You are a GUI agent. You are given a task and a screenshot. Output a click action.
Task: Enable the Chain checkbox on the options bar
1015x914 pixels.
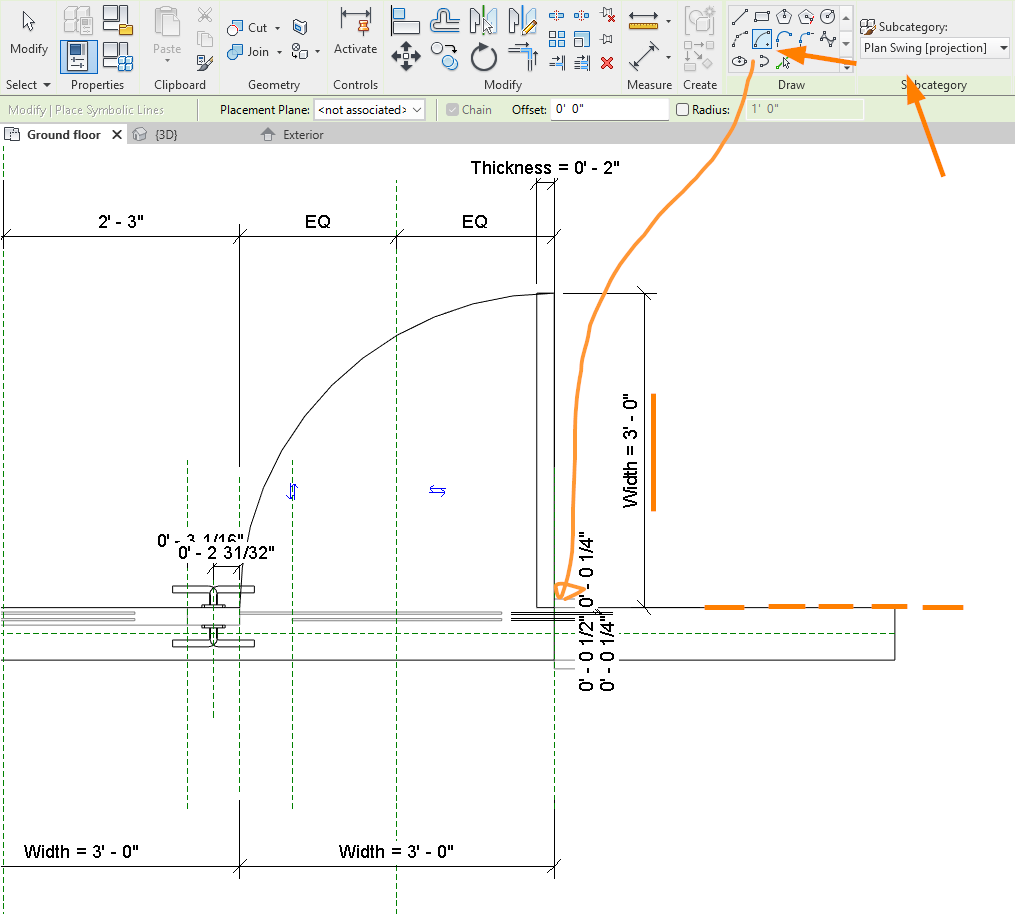point(453,109)
